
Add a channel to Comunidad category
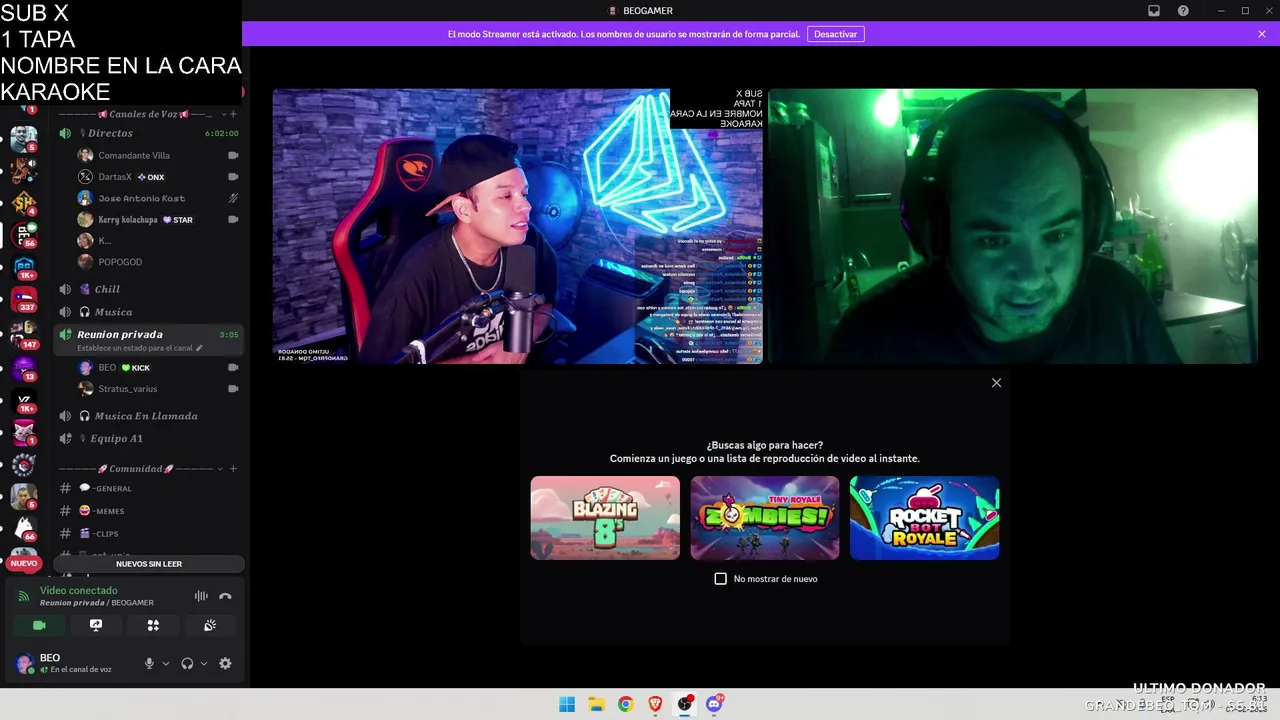click(233, 469)
